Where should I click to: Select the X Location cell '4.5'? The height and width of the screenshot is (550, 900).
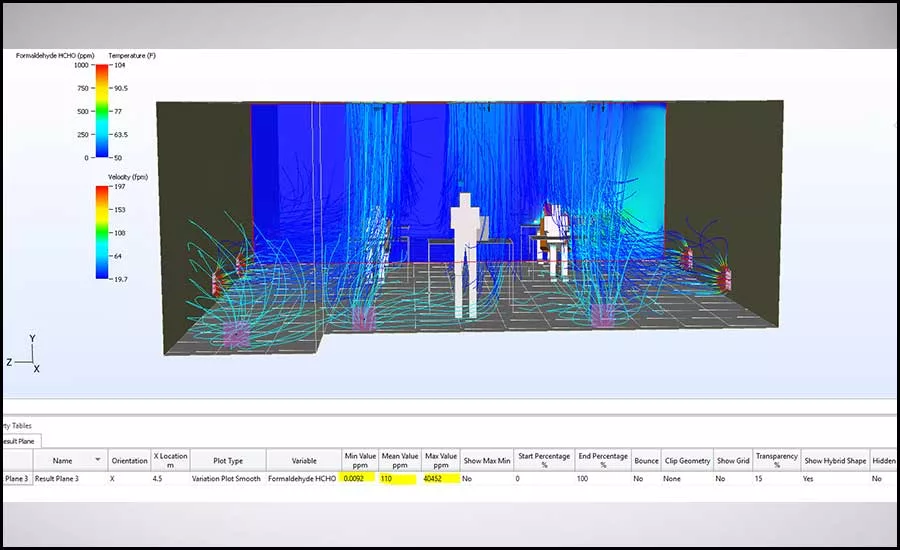pos(170,478)
